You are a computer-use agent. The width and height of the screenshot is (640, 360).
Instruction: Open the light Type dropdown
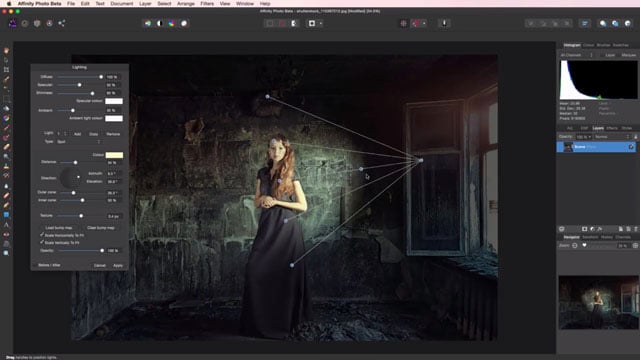78,142
